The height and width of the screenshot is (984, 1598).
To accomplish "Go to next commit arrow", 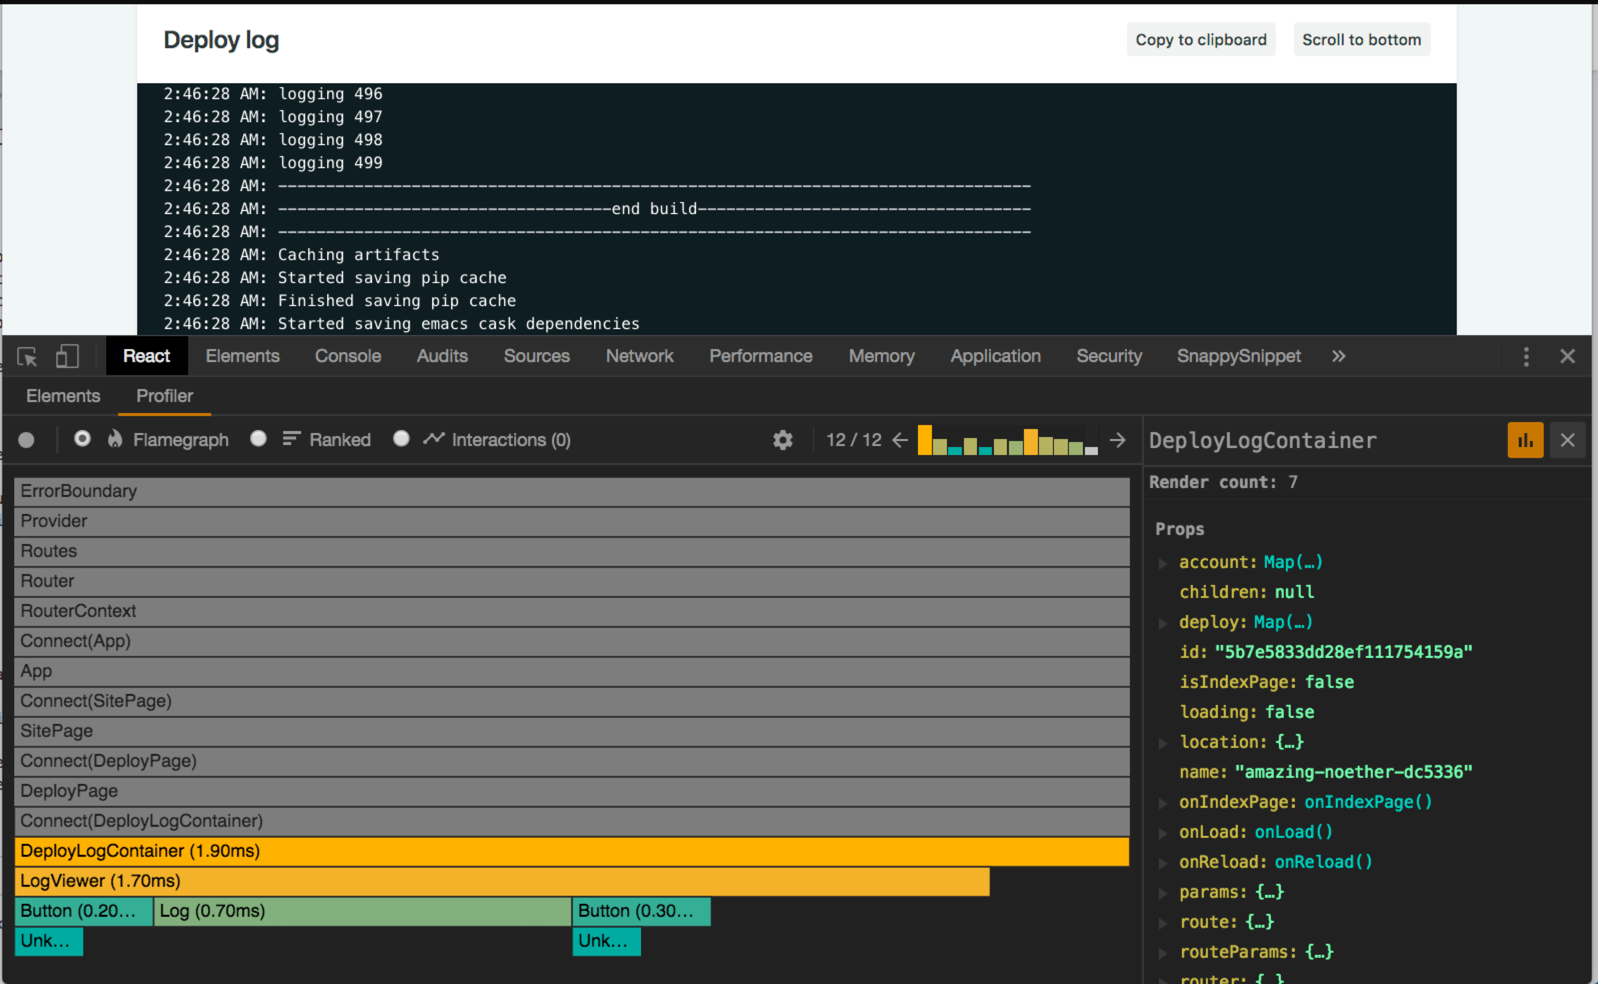I will coord(1118,440).
